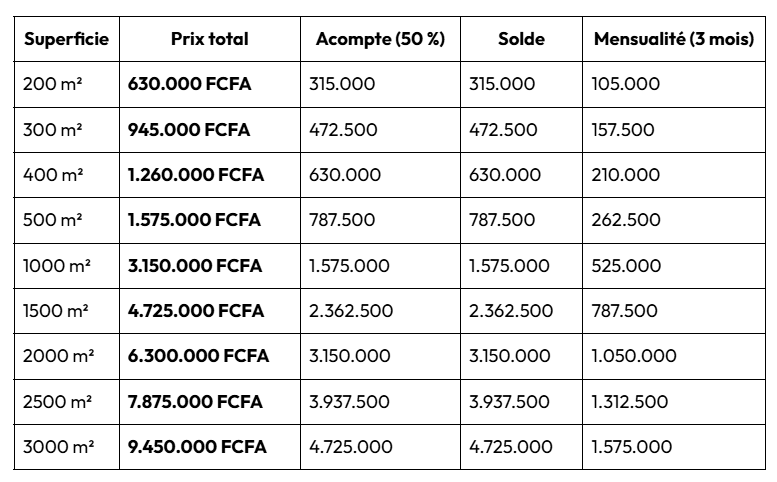The height and width of the screenshot is (482, 777).
Task: Select the Prix total header cell
Action: coord(210,39)
